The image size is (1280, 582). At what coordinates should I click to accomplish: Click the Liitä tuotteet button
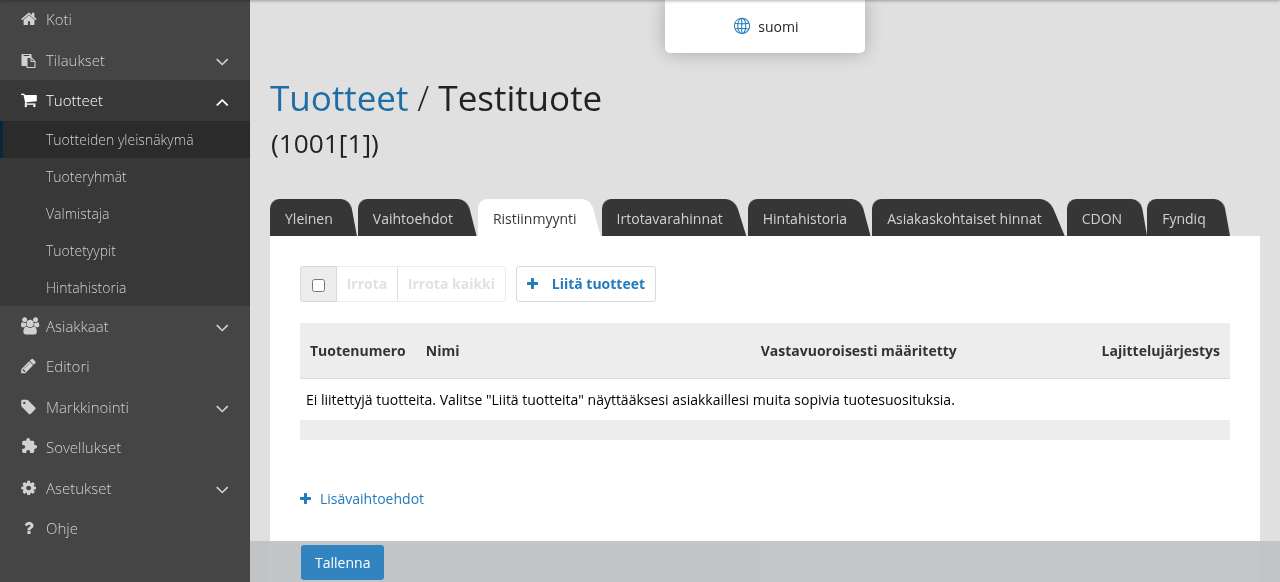(586, 284)
